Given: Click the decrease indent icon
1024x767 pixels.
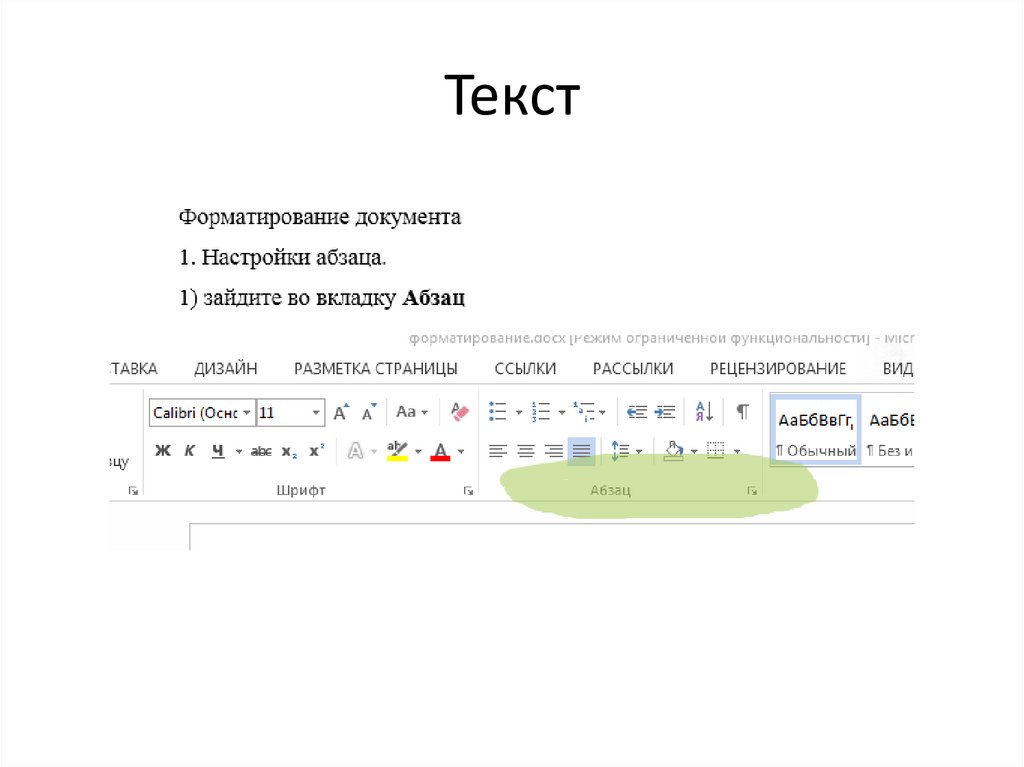Looking at the screenshot, I should pos(637,412).
